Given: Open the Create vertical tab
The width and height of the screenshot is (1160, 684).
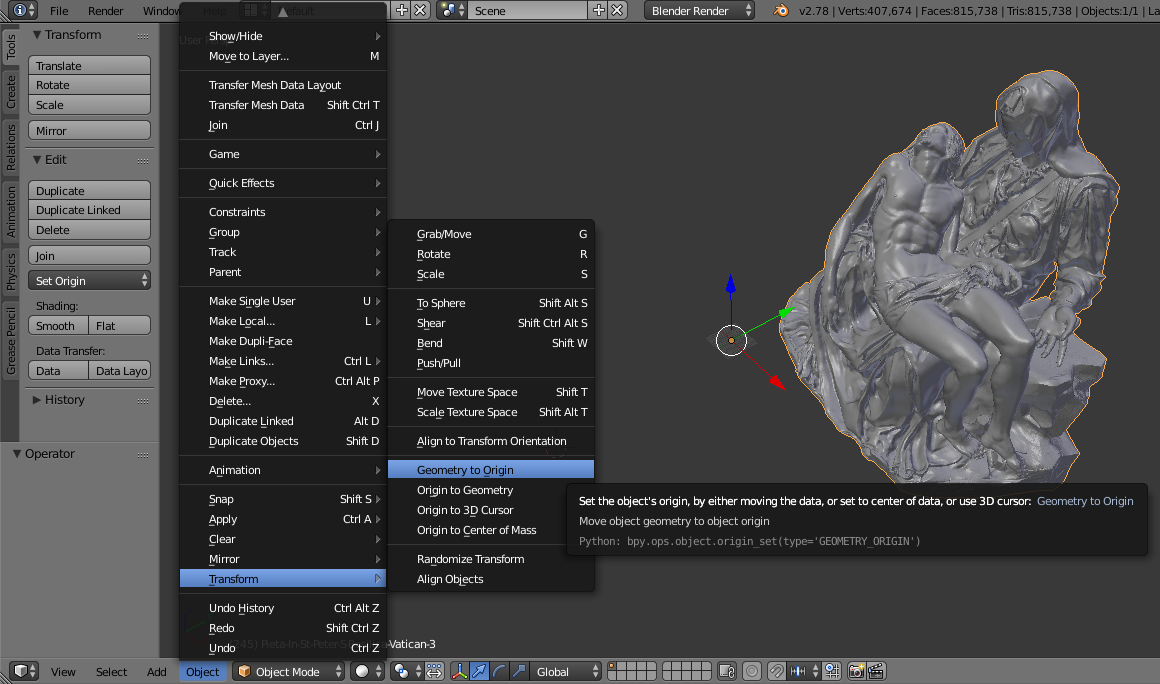Looking at the screenshot, I should tap(10, 92).
